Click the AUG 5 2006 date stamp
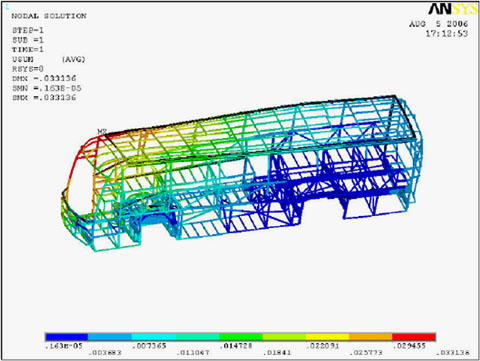Viewport: 480px width, 361px height. click(439, 24)
